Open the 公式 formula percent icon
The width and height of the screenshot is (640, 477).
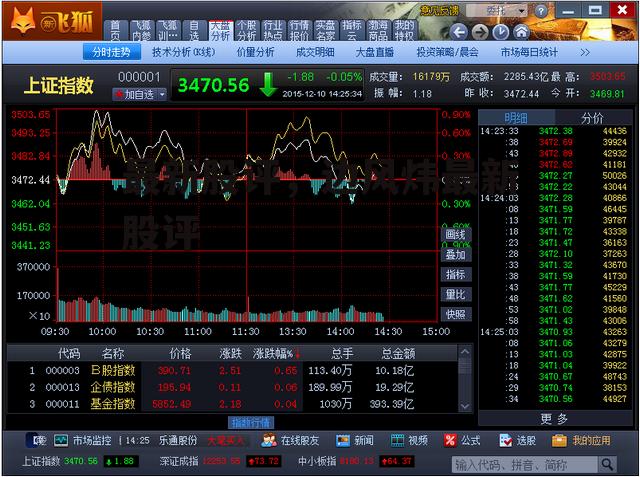click(x=450, y=440)
